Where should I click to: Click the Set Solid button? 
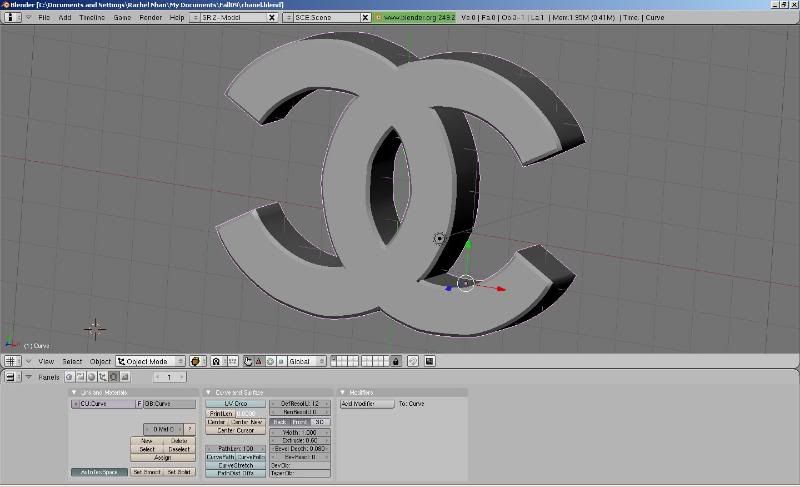click(x=179, y=472)
